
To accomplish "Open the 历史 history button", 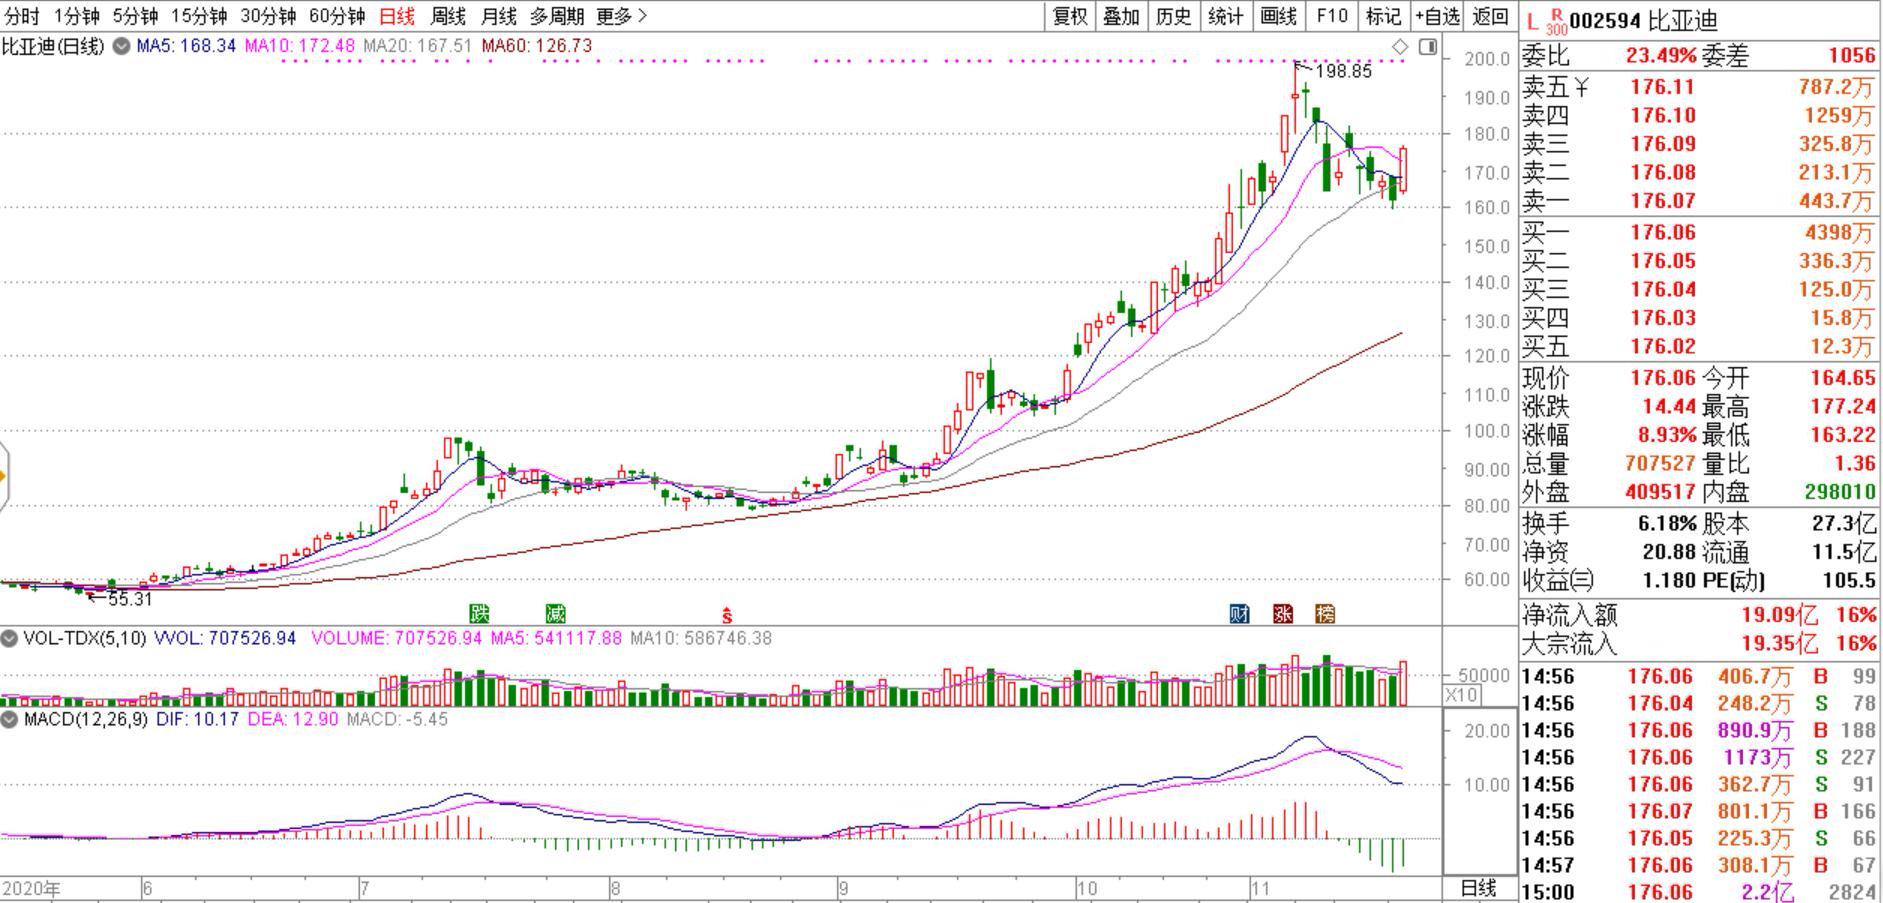I will 1173,16.
